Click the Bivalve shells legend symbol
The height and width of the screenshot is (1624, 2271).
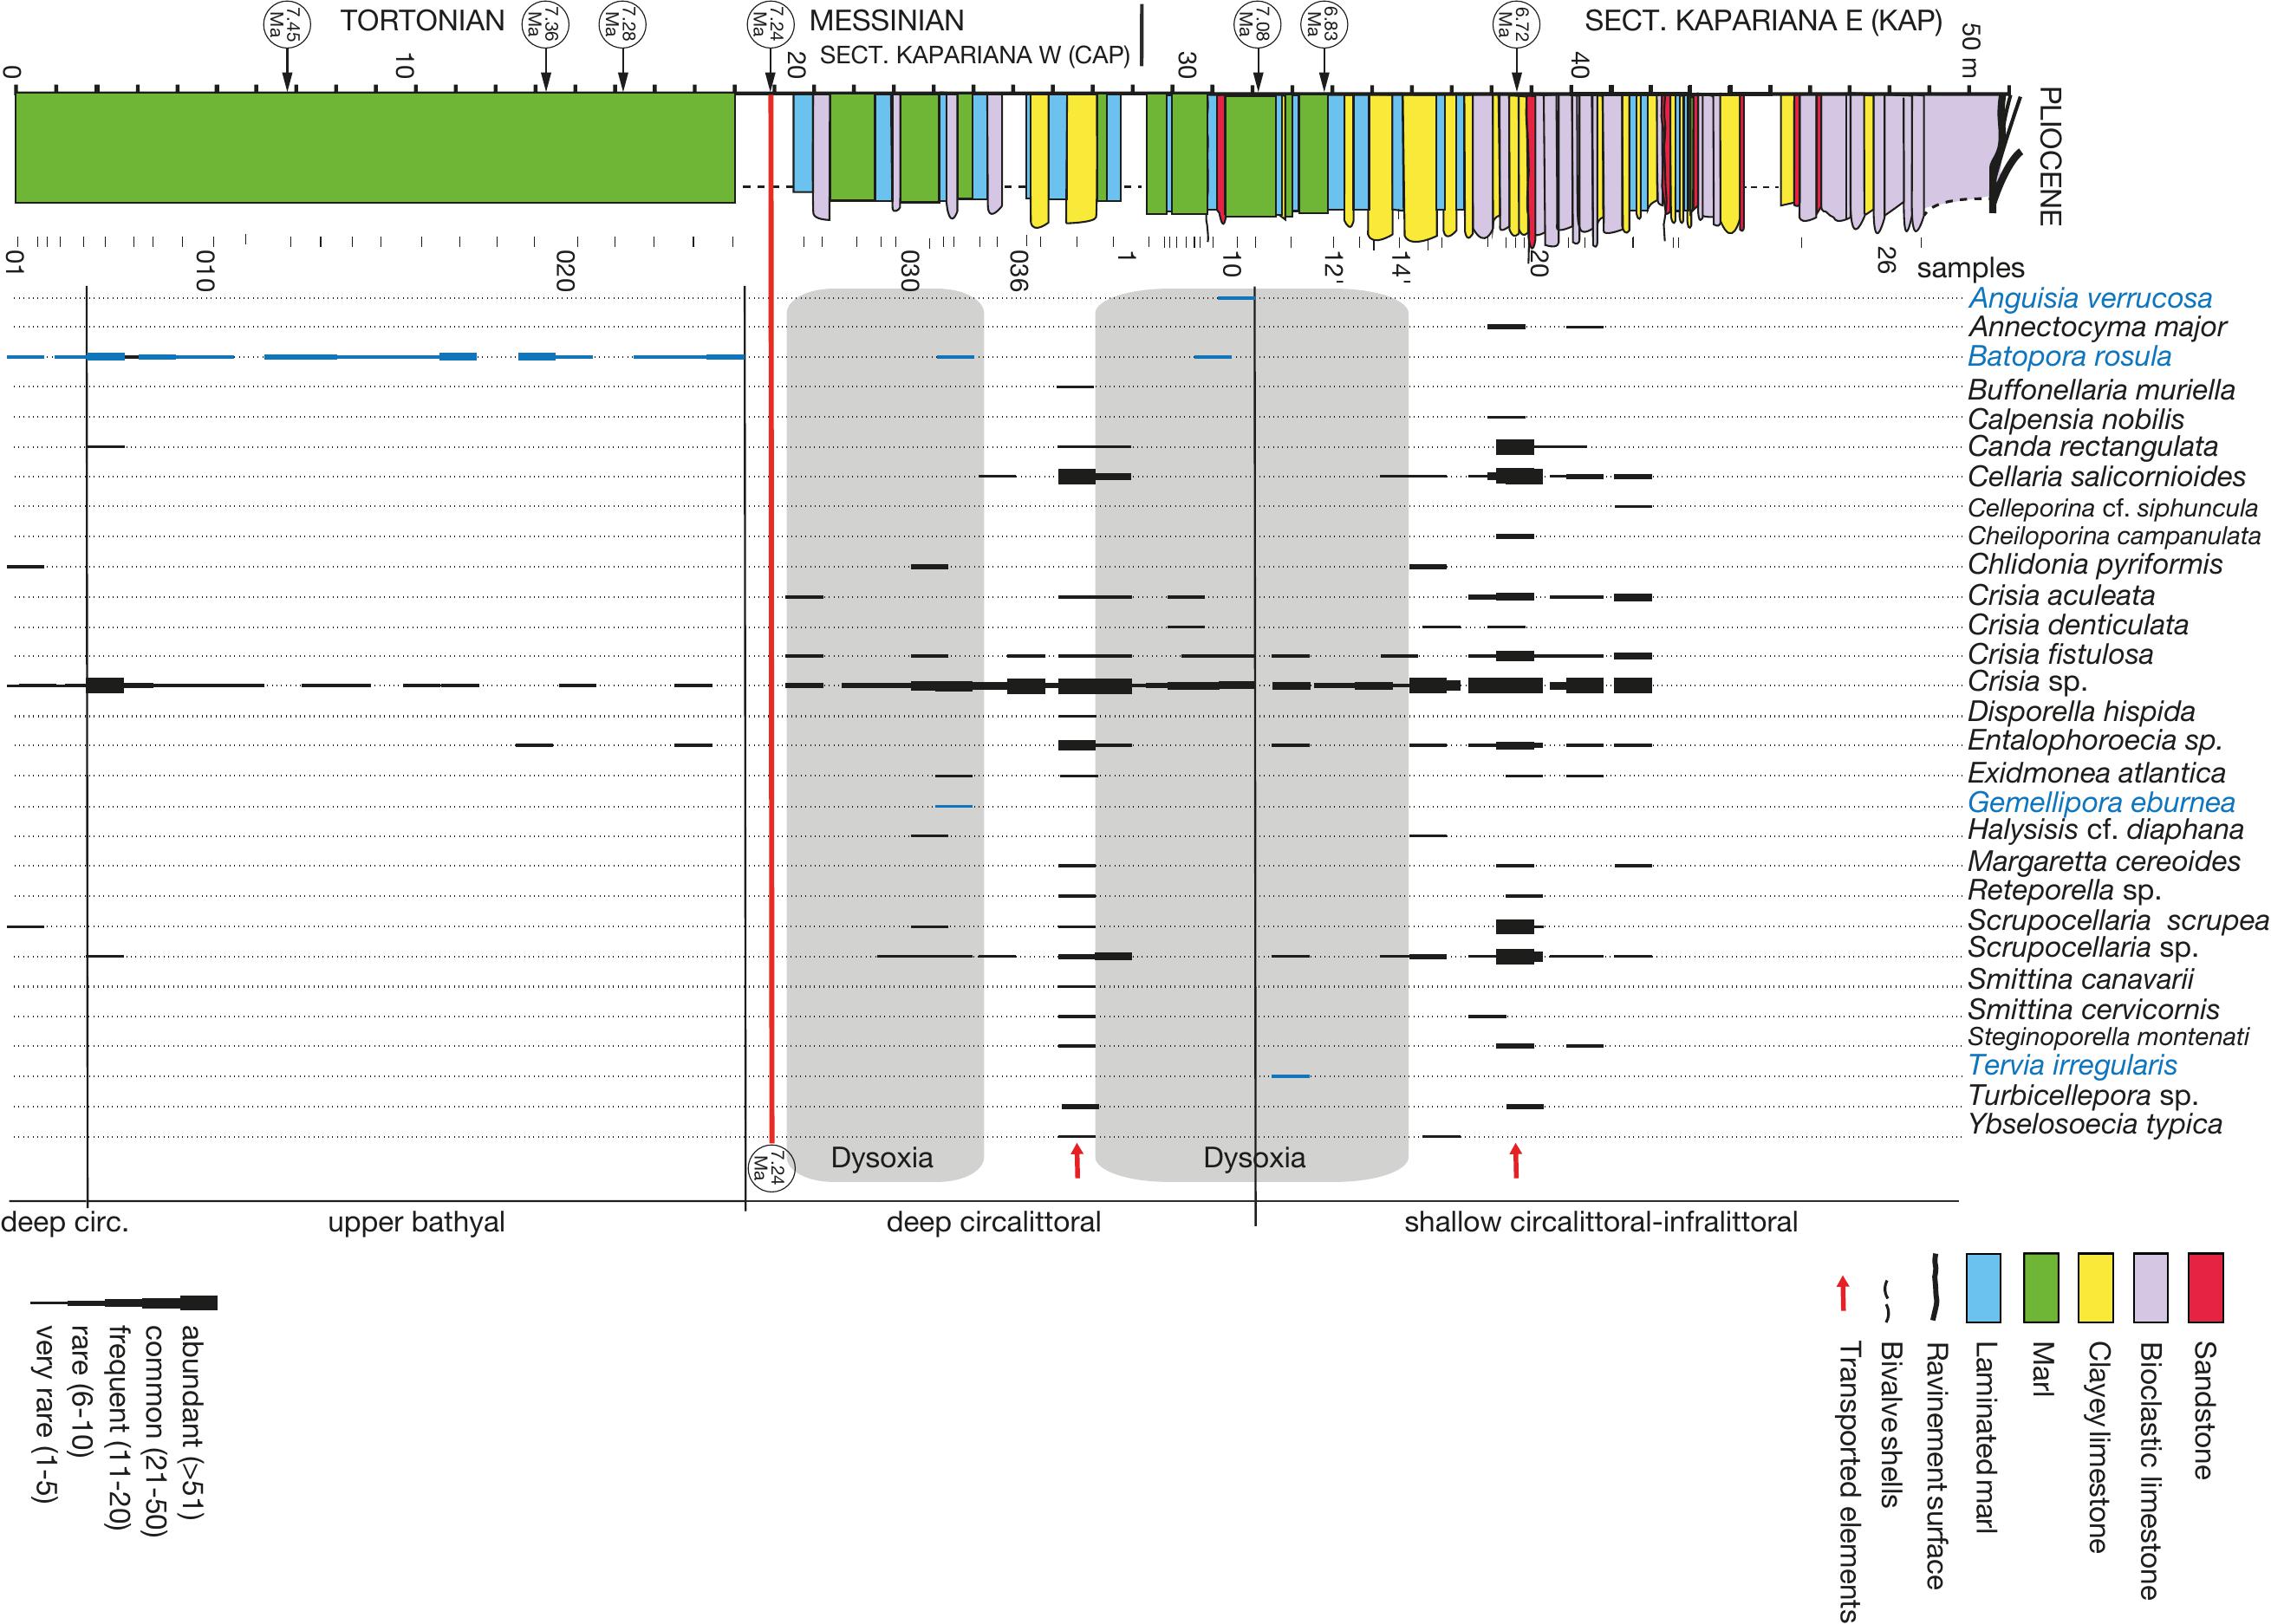click(x=1886, y=1300)
